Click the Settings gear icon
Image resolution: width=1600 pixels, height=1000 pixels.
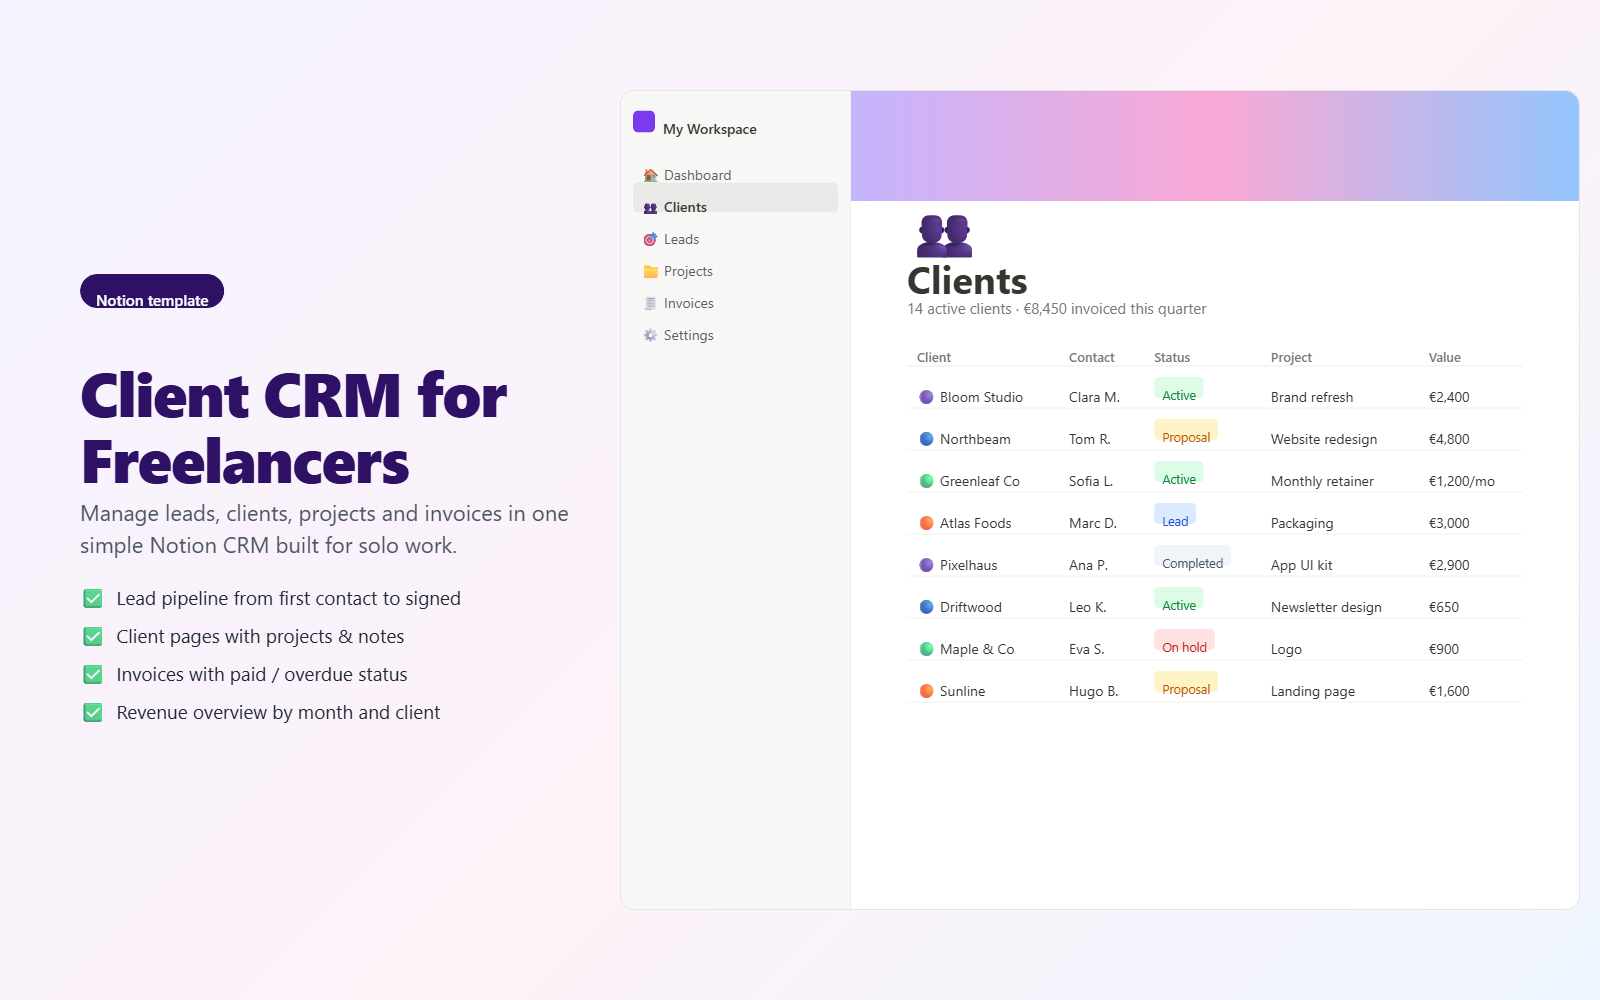[x=650, y=335]
